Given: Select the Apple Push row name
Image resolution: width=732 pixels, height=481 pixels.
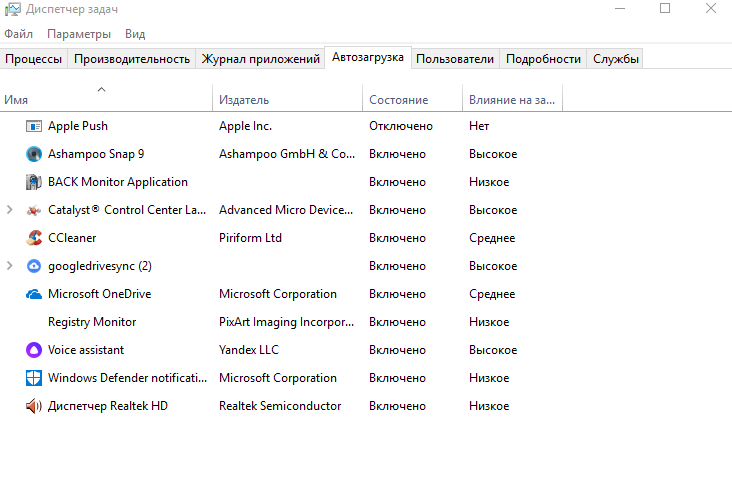Looking at the screenshot, I should tap(78, 126).
